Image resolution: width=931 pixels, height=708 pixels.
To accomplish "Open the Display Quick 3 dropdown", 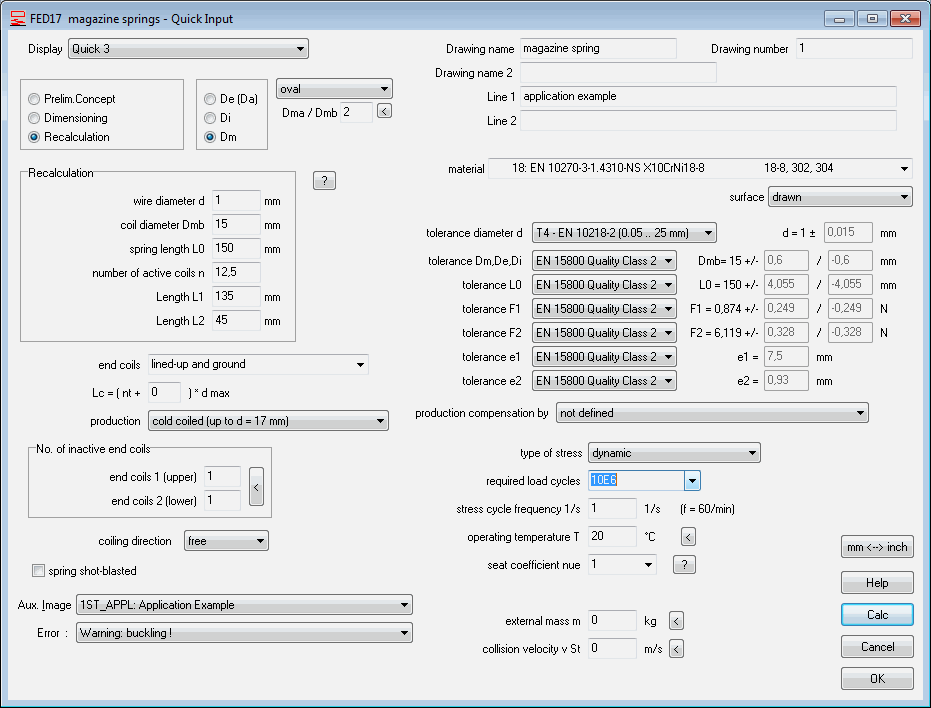I will 299,49.
